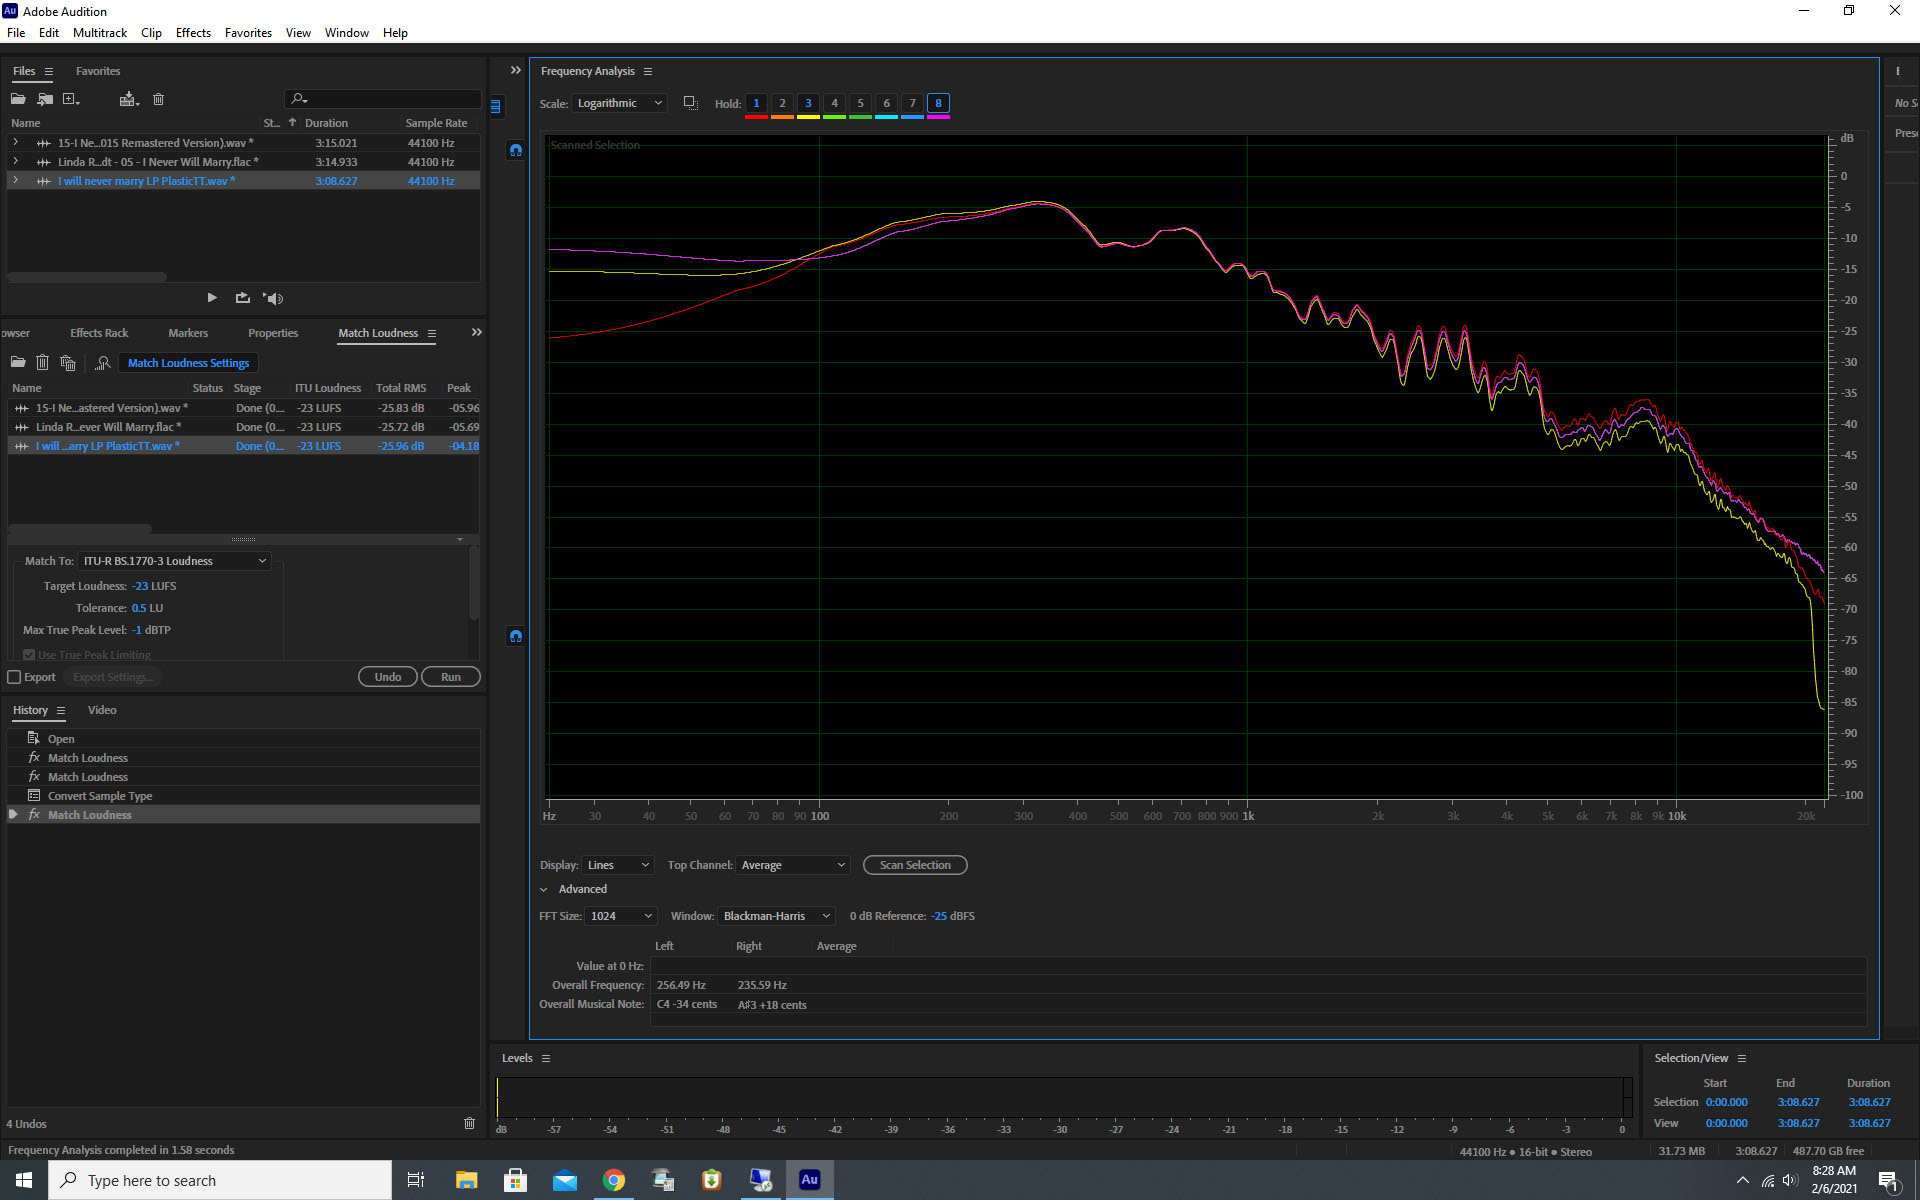
Task: Open the Match To loudness dropdown
Action: pos(174,561)
